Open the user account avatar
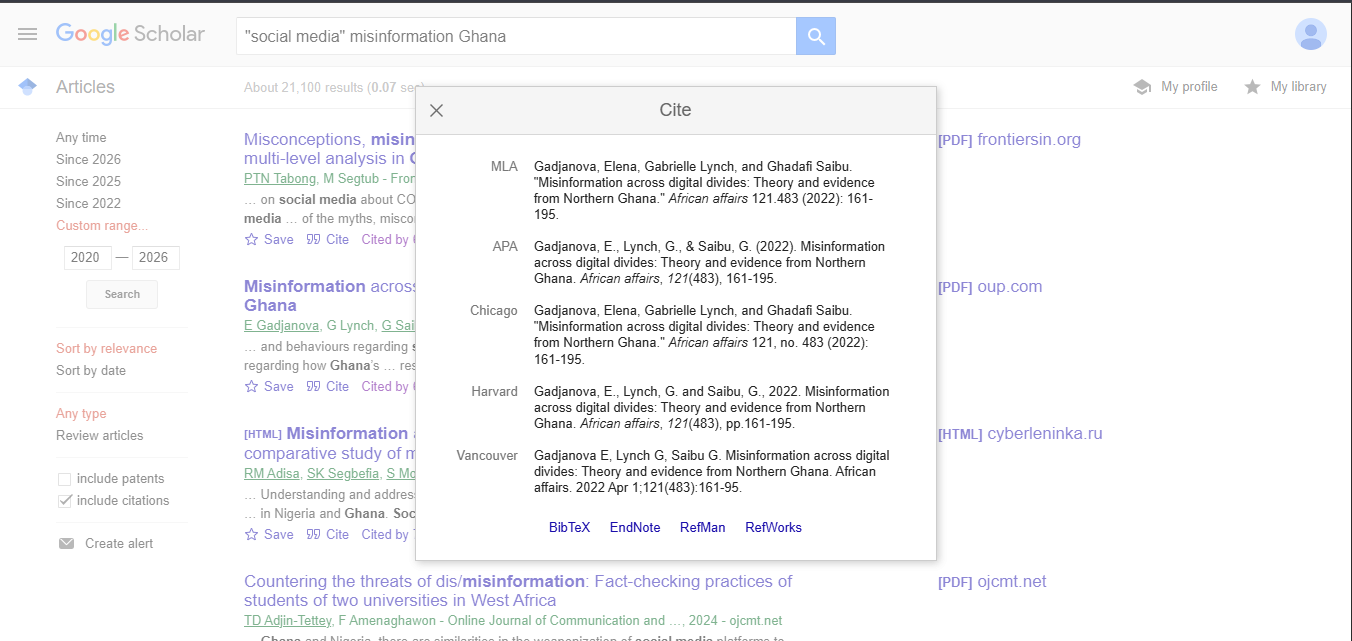 1310,34
